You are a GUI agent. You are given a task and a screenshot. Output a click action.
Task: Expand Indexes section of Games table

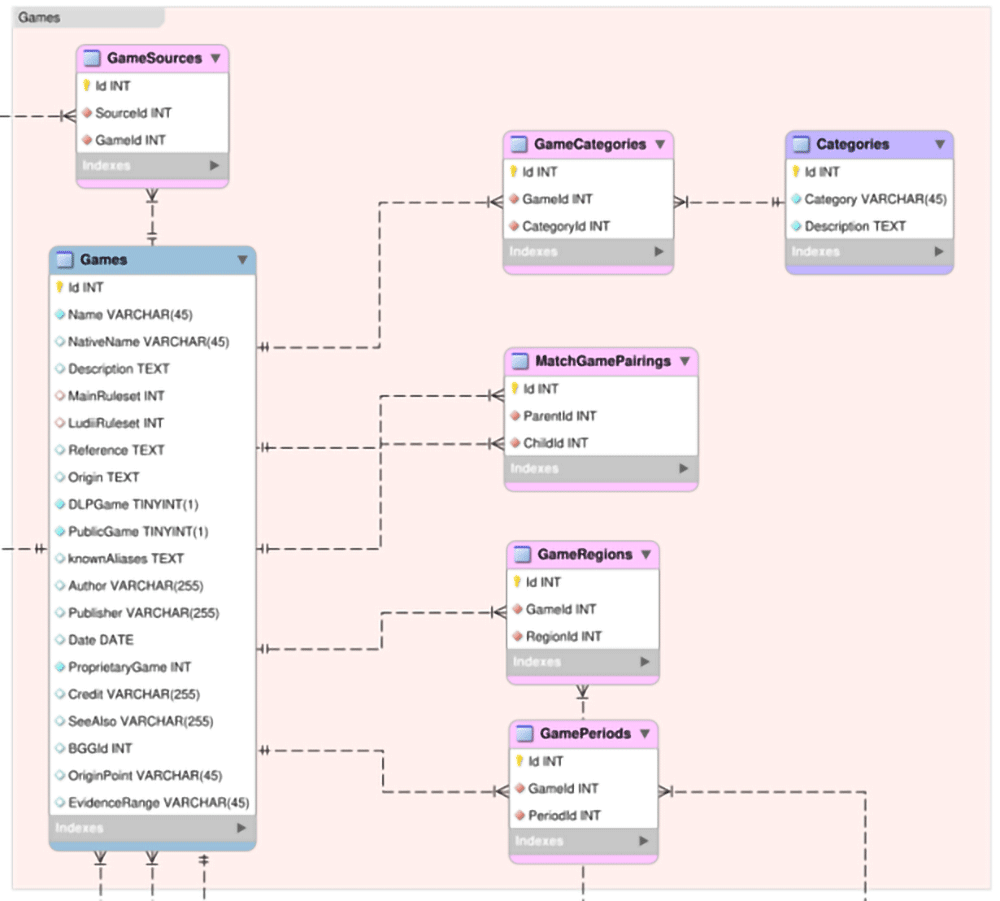241,828
